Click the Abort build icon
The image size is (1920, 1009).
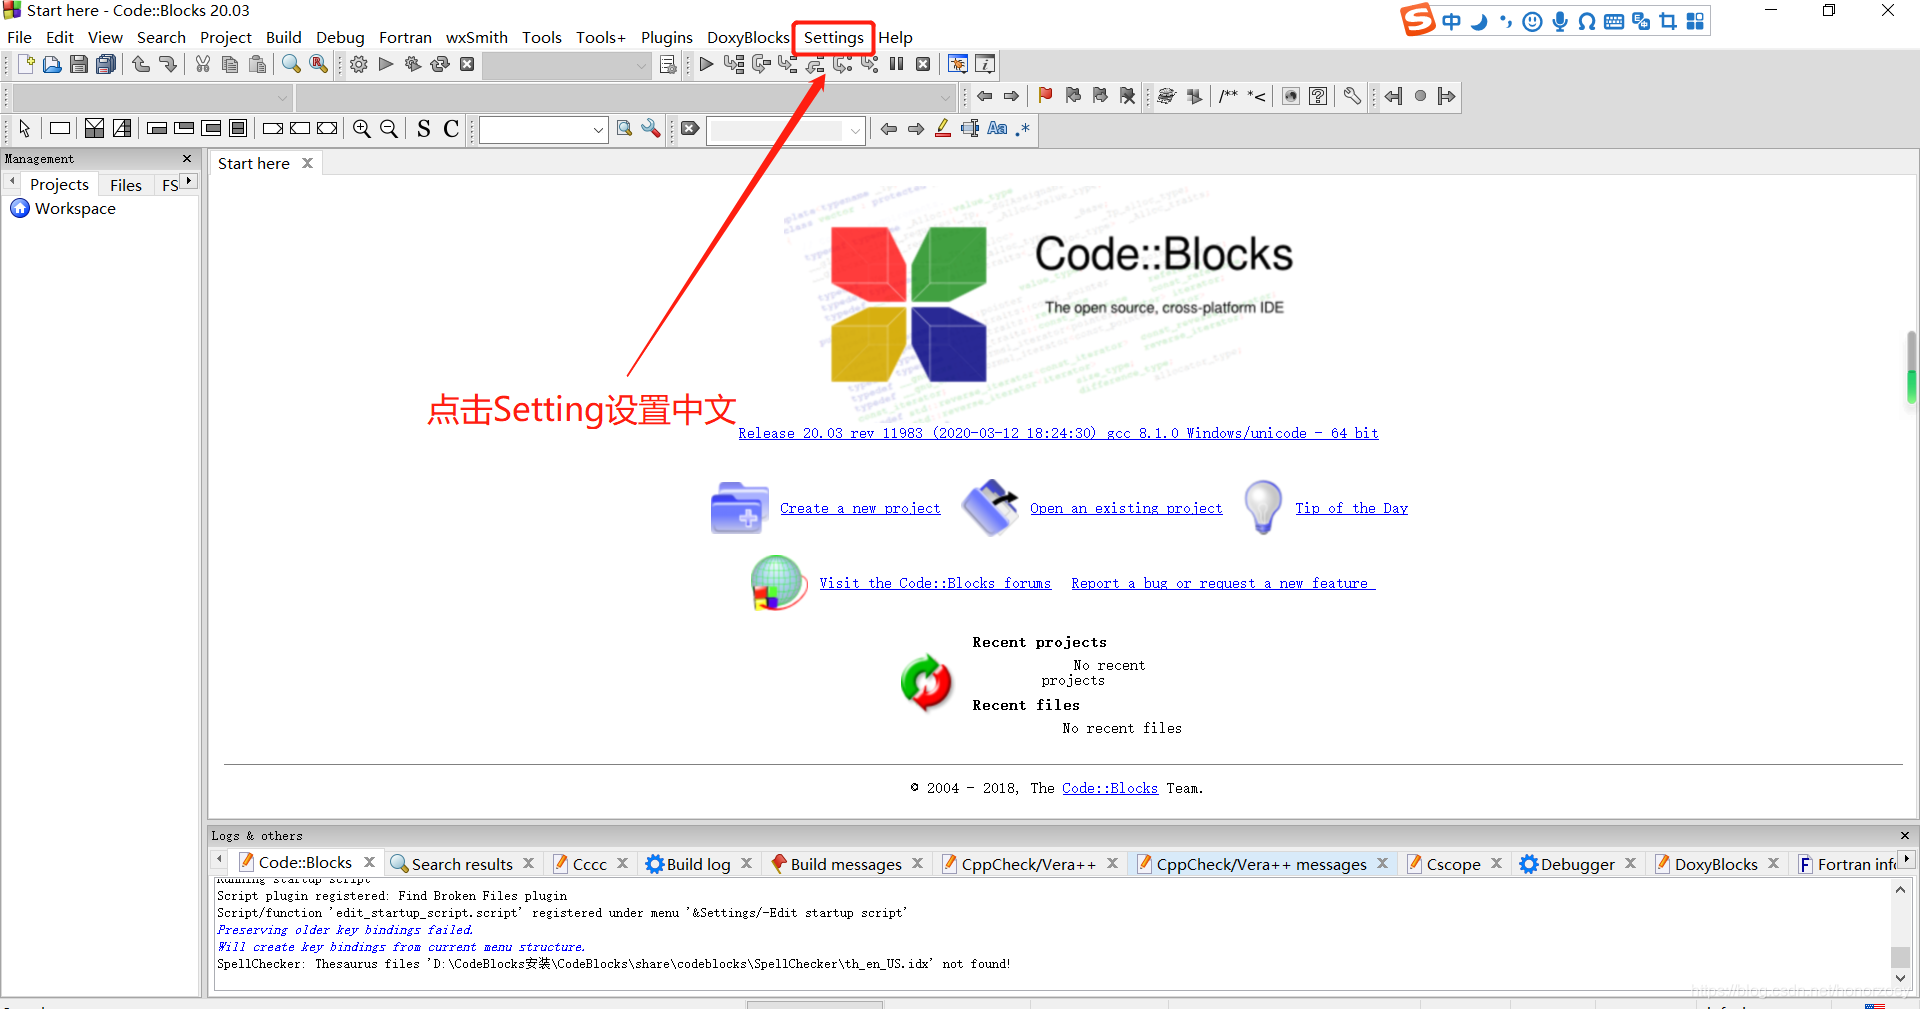pyautogui.click(x=467, y=65)
